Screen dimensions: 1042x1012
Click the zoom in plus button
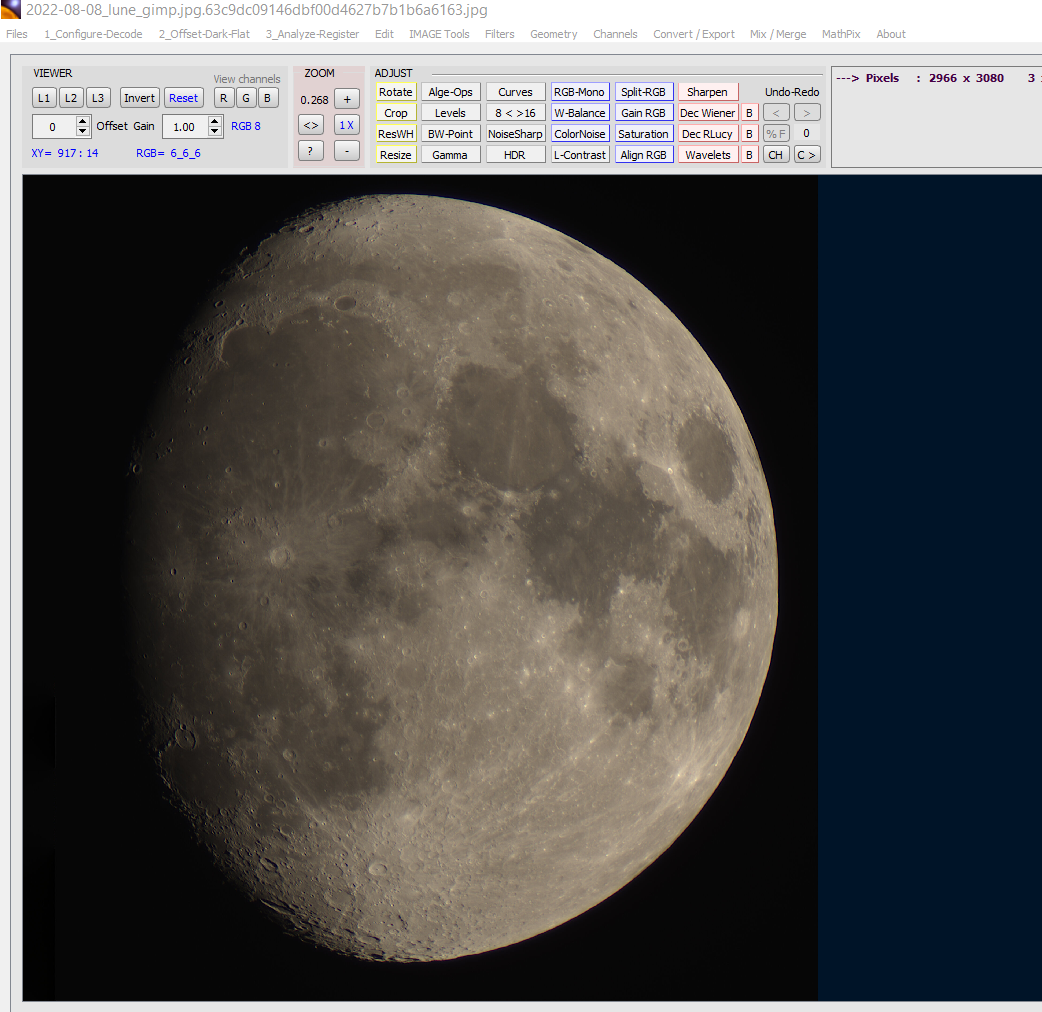pyautogui.click(x=346, y=99)
